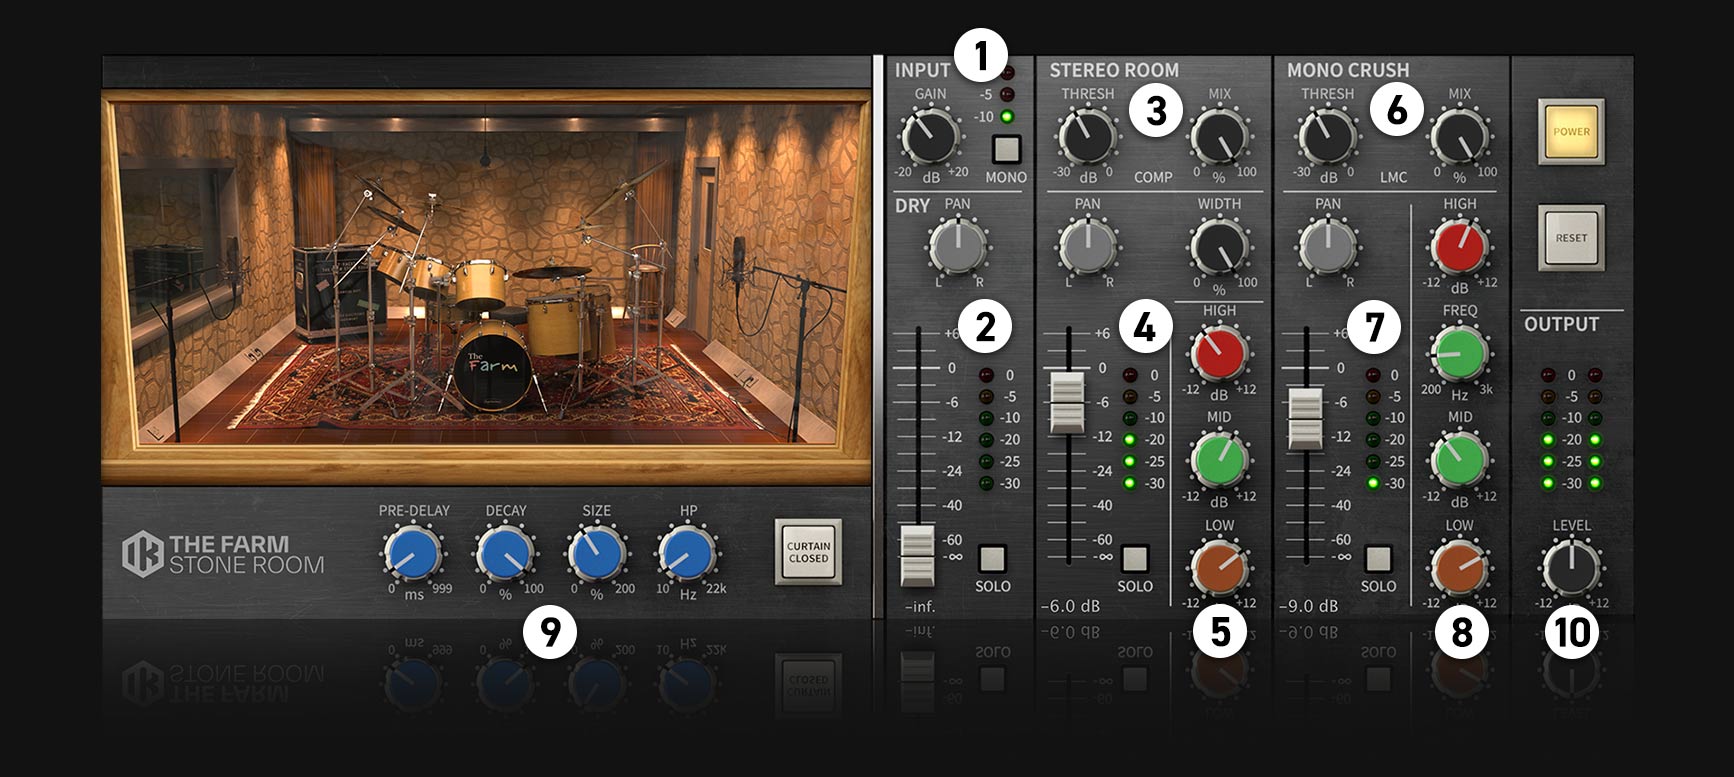
Task: Click the Mono Crush Thresh knob
Action: 1327,136
